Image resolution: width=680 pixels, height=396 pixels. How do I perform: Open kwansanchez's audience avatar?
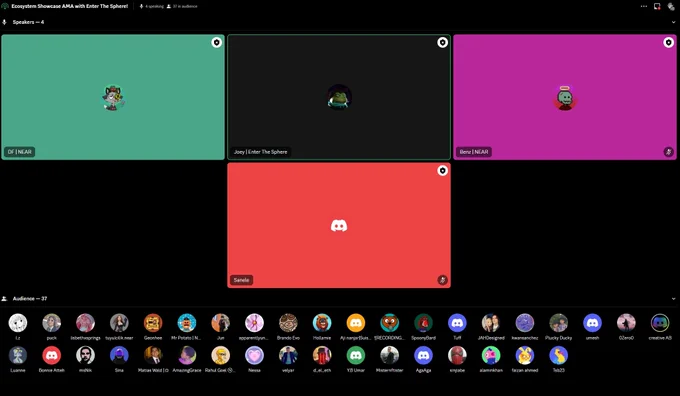tap(525, 323)
